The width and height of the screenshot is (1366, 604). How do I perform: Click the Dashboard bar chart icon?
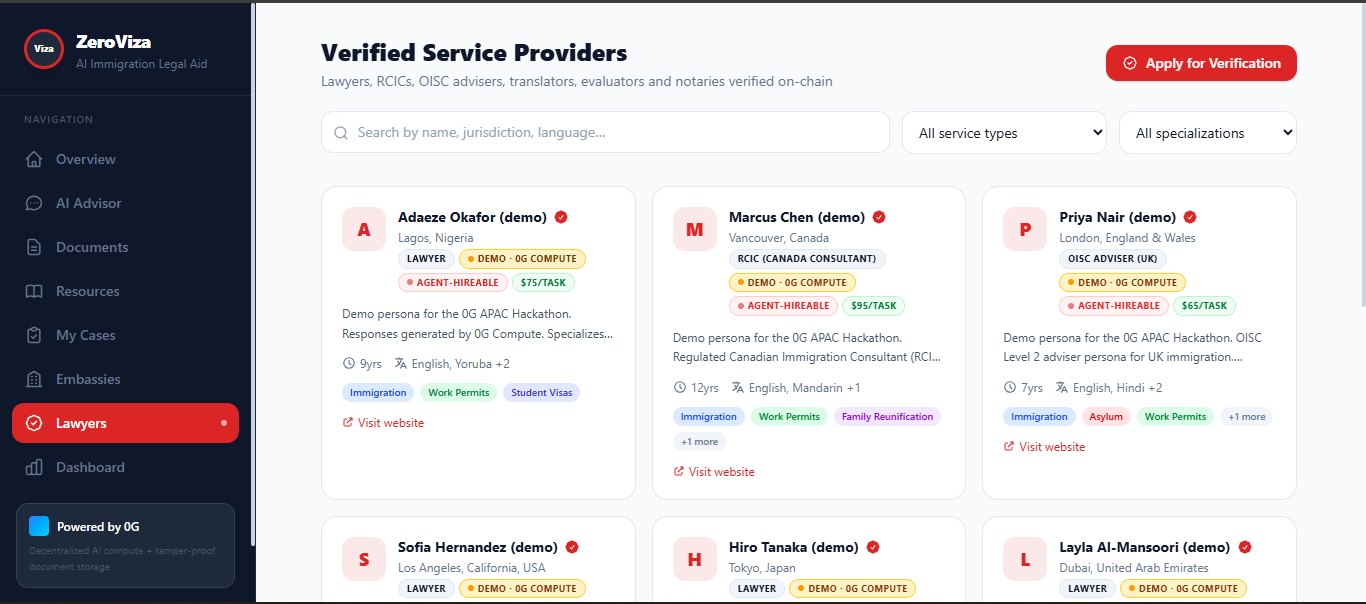(x=34, y=467)
